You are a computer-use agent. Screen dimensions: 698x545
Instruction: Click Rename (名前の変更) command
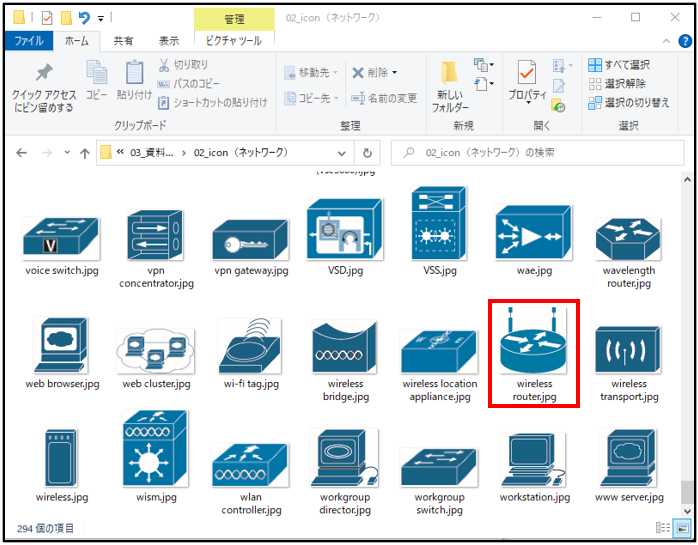(x=384, y=98)
